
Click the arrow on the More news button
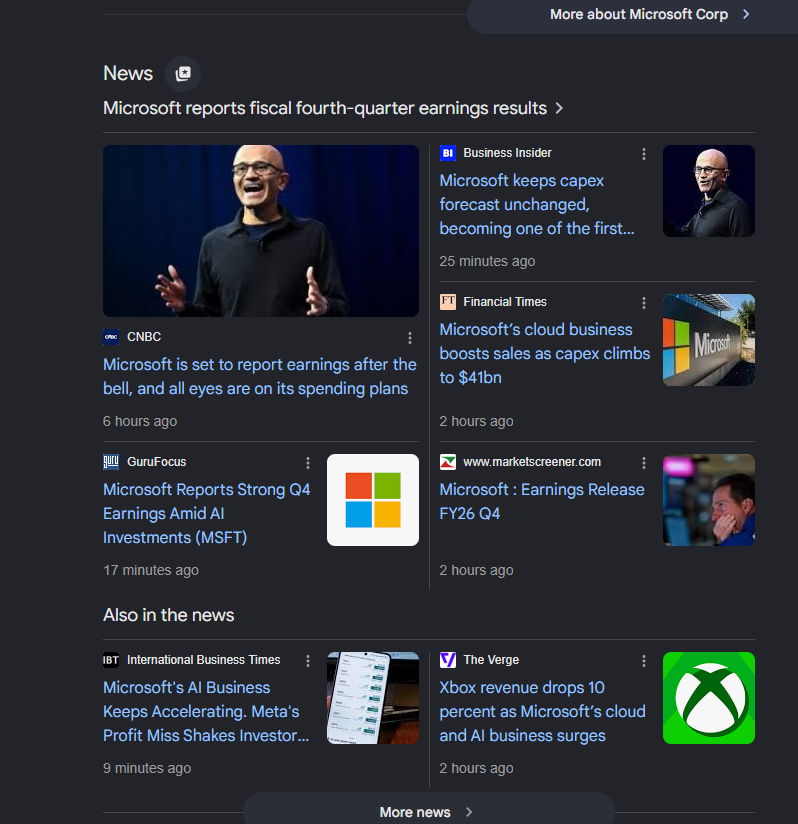[469, 812]
